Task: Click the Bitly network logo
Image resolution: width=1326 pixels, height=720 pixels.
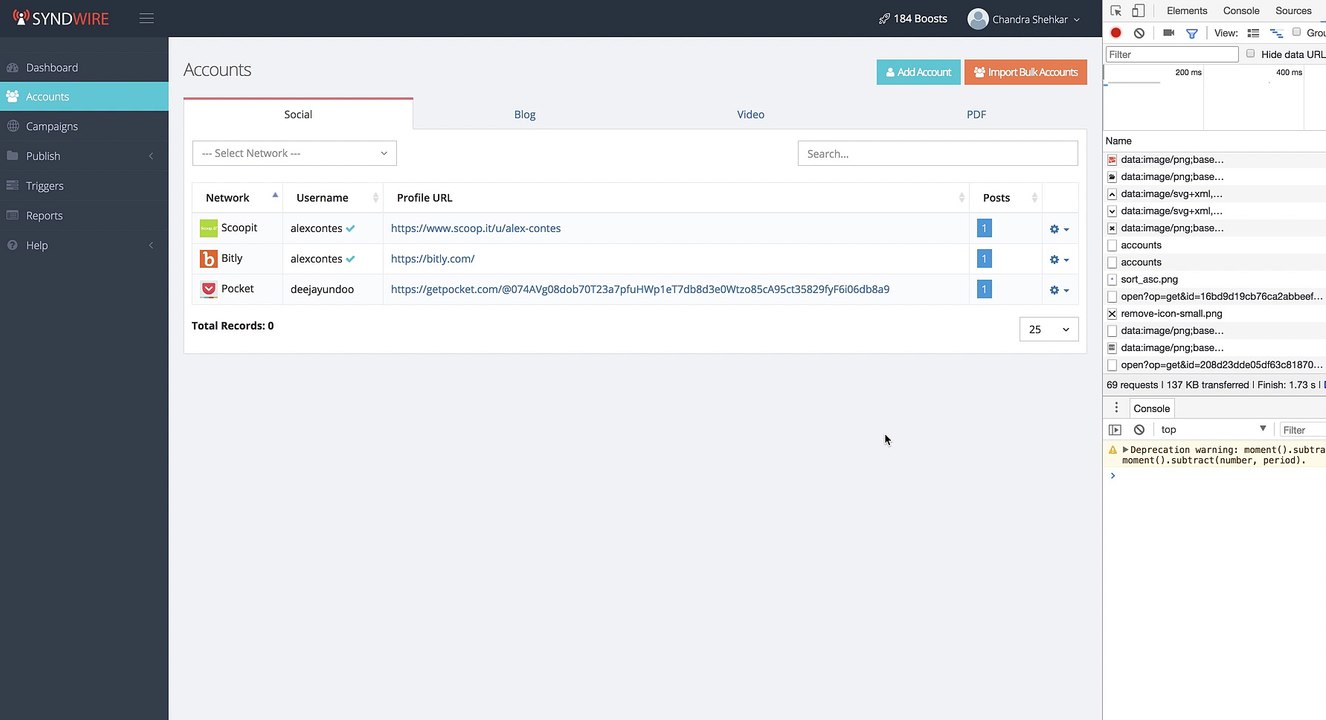Action: pyautogui.click(x=208, y=259)
